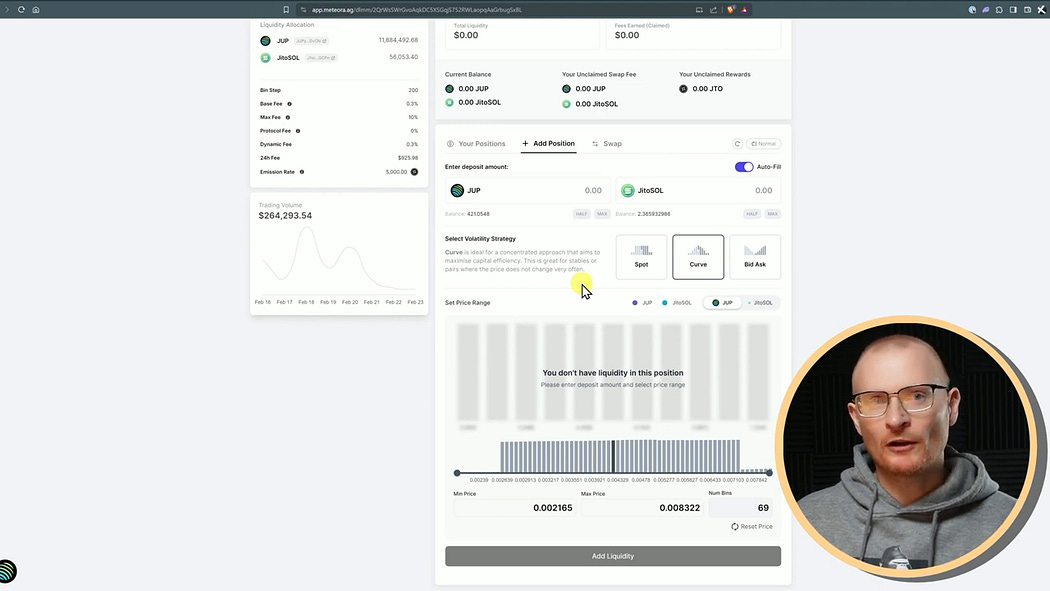1050x591 pixels.
Task: Select the Curve volatility strategy
Action: (x=698, y=257)
